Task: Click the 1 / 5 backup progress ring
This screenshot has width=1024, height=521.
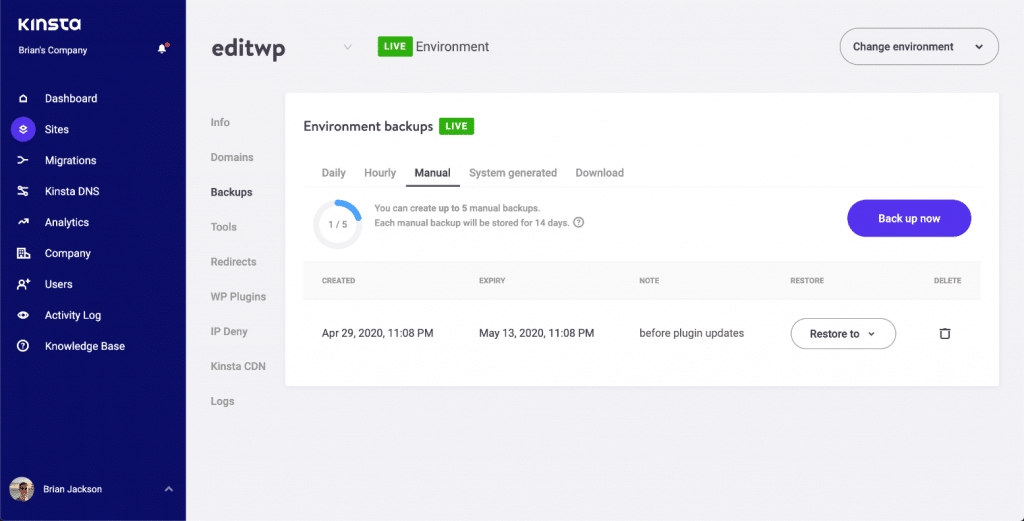Action: 337,224
